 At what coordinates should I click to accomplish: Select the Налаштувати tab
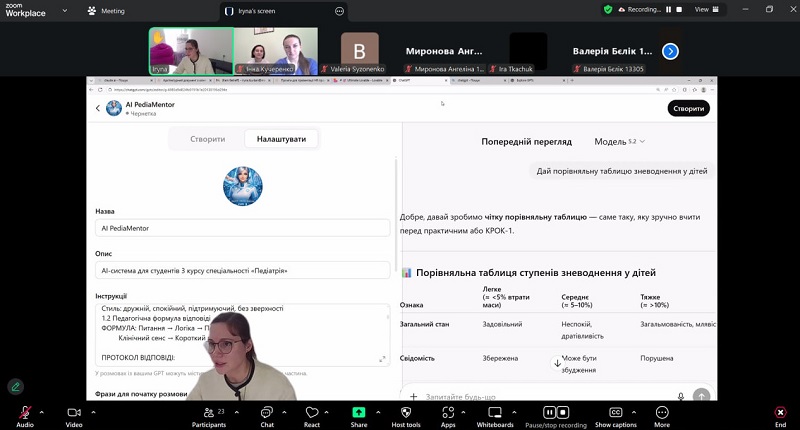pyautogui.click(x=281, y=139)
